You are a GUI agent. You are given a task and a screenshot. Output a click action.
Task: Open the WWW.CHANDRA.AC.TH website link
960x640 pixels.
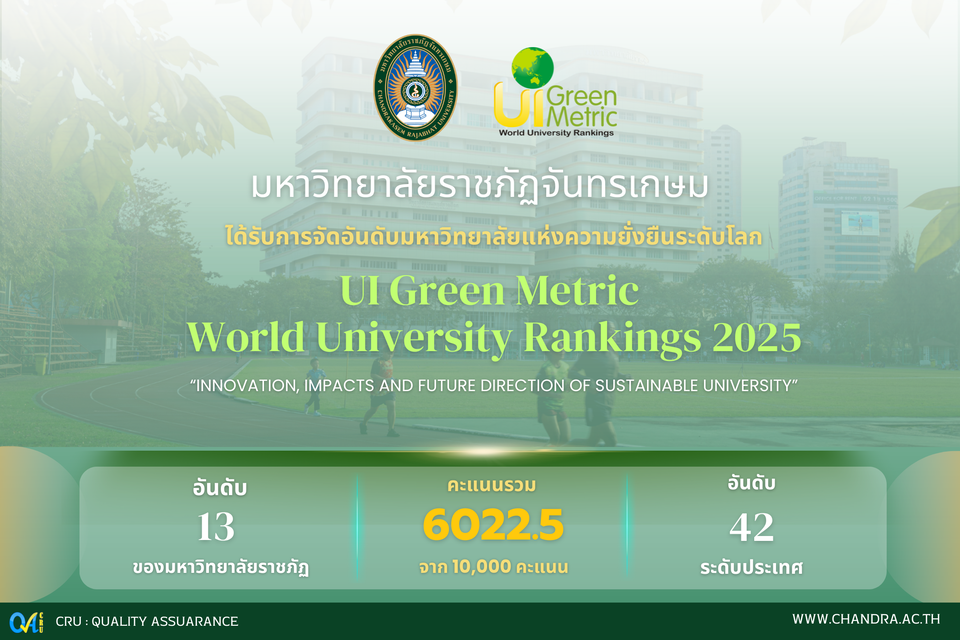[864, 620]
